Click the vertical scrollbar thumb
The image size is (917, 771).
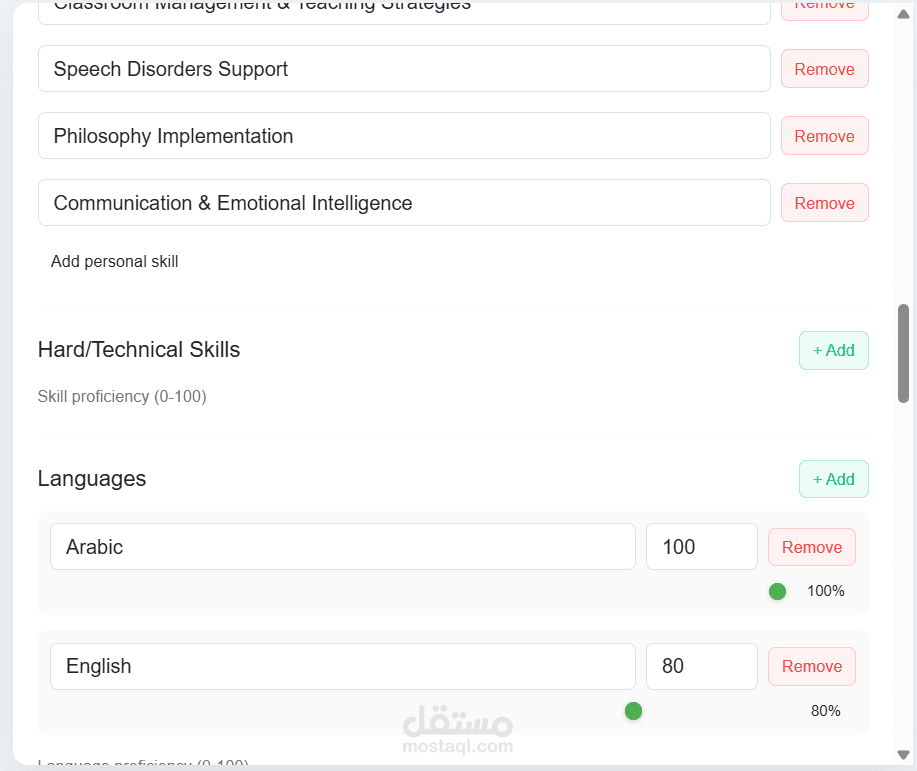point(904,353)
